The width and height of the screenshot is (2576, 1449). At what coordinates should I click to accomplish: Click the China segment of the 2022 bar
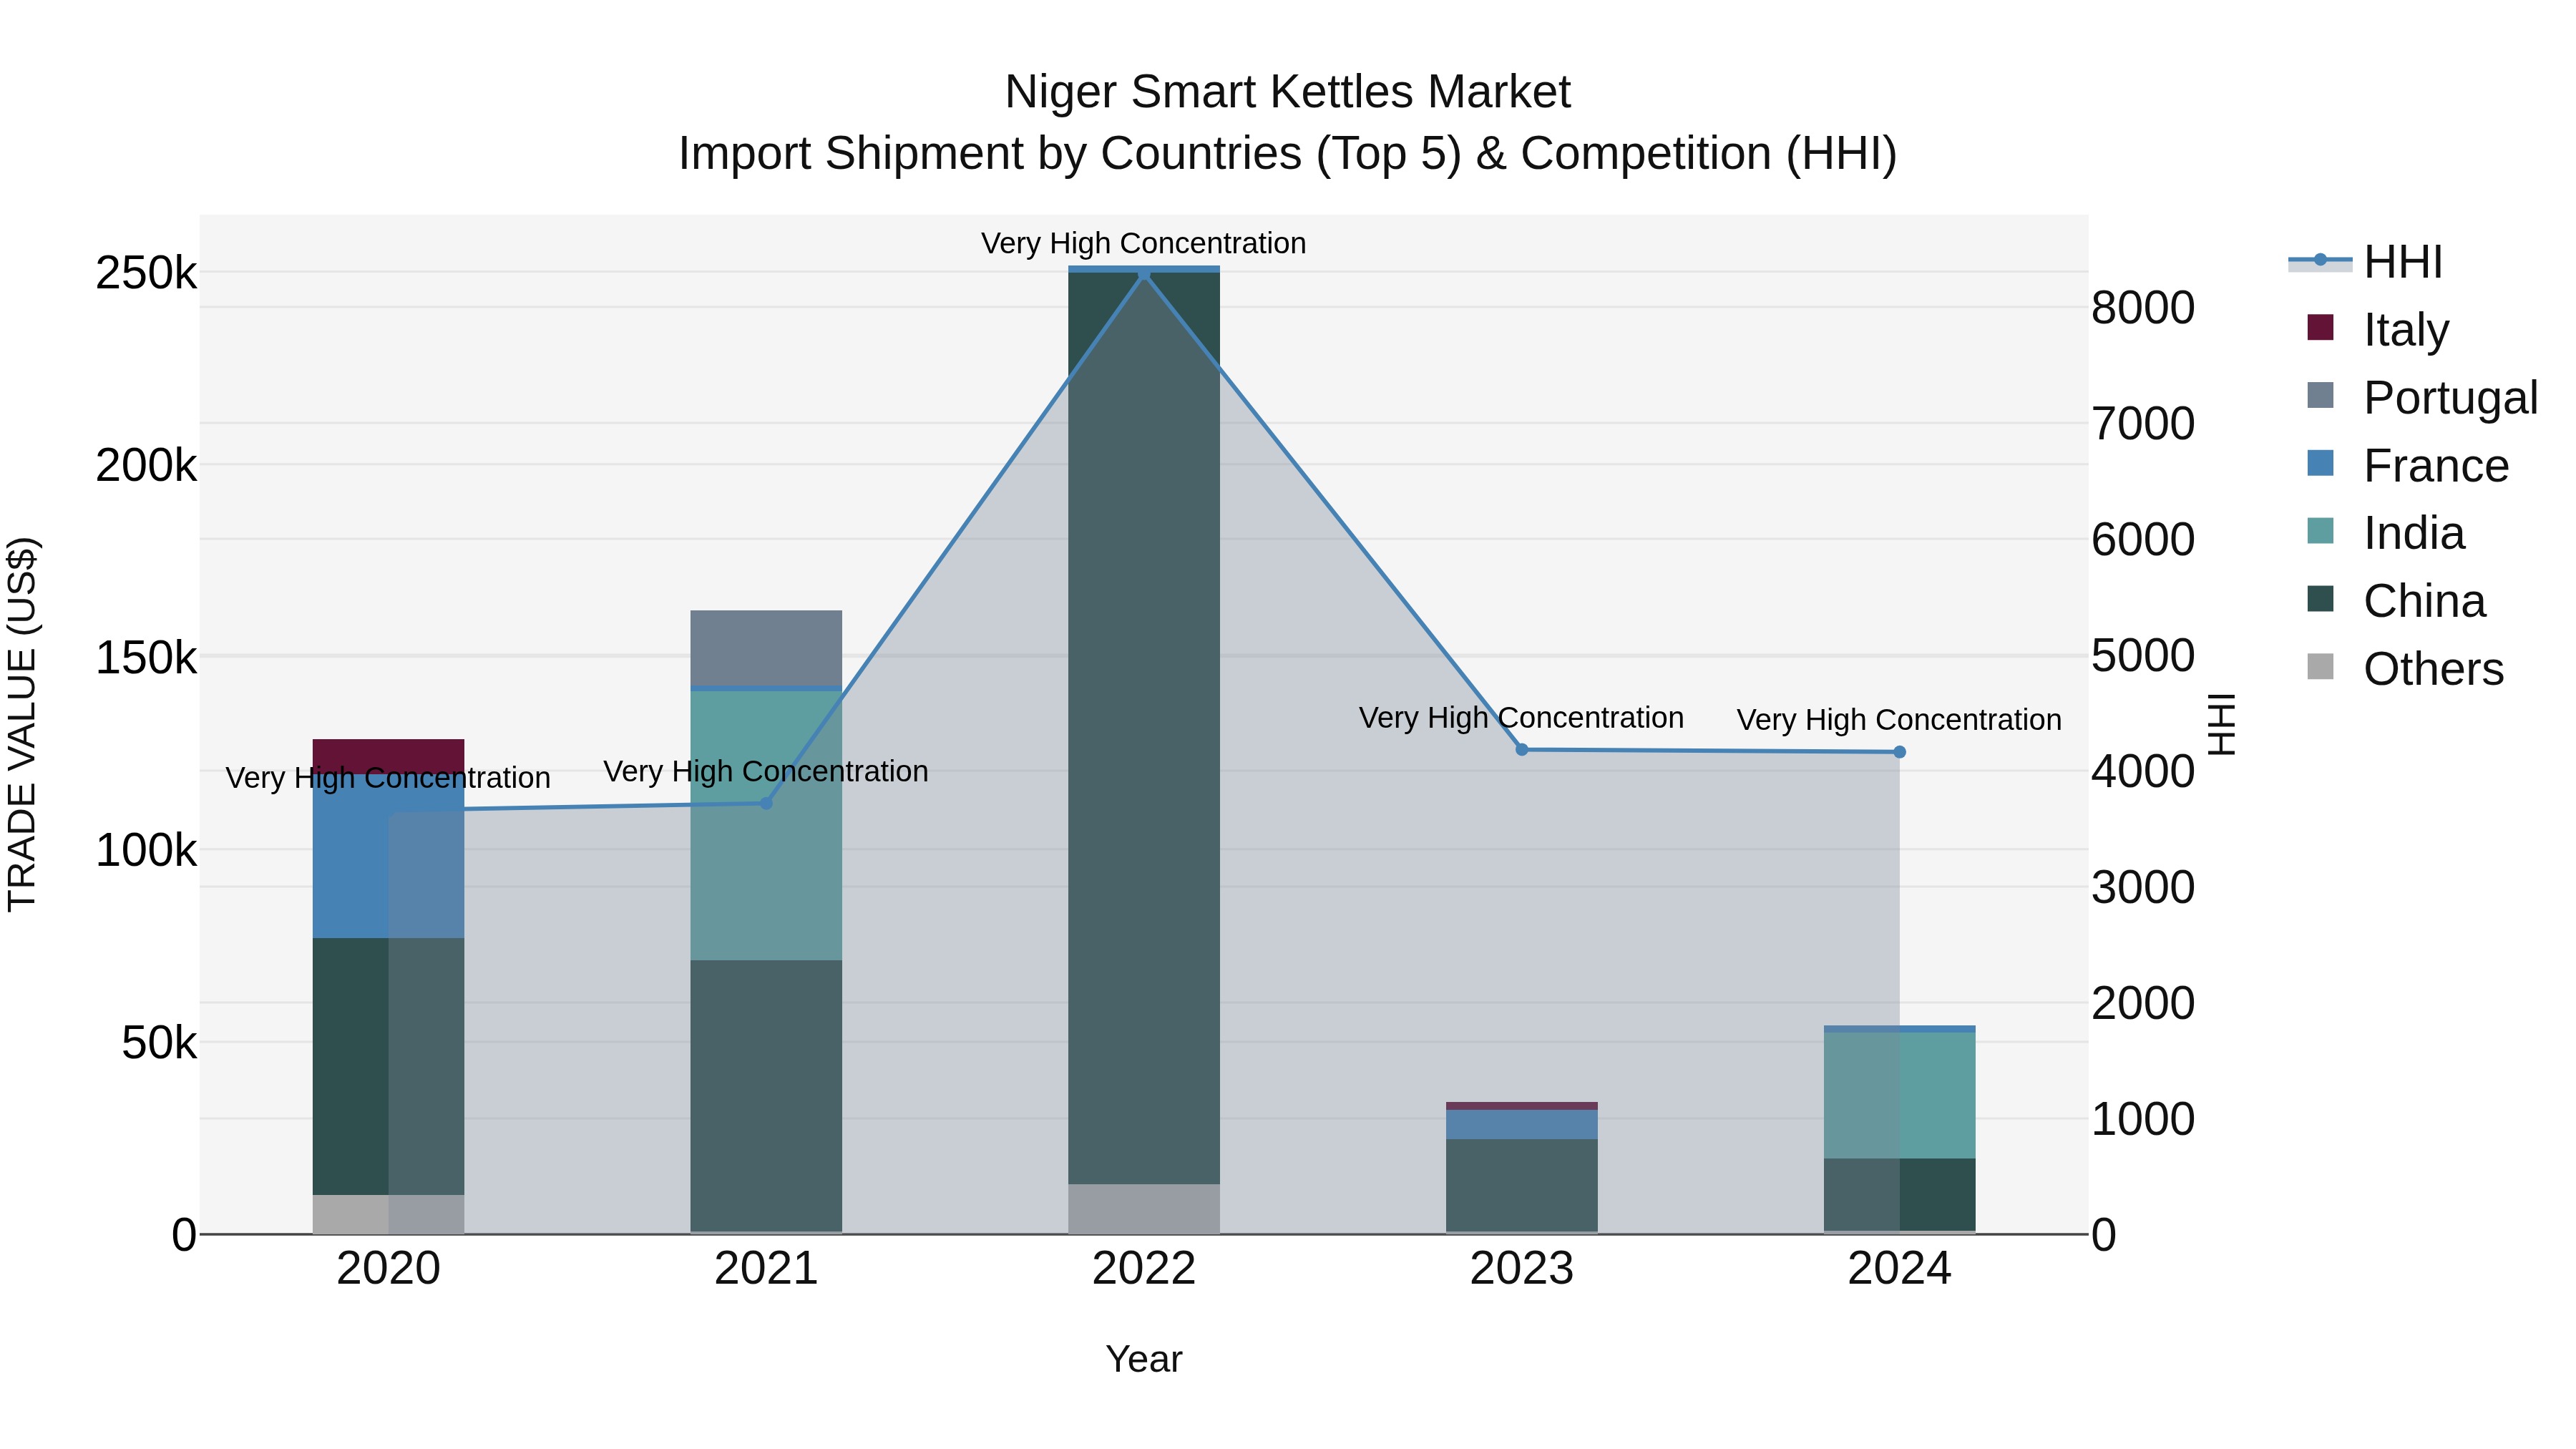pos(1144,728)
